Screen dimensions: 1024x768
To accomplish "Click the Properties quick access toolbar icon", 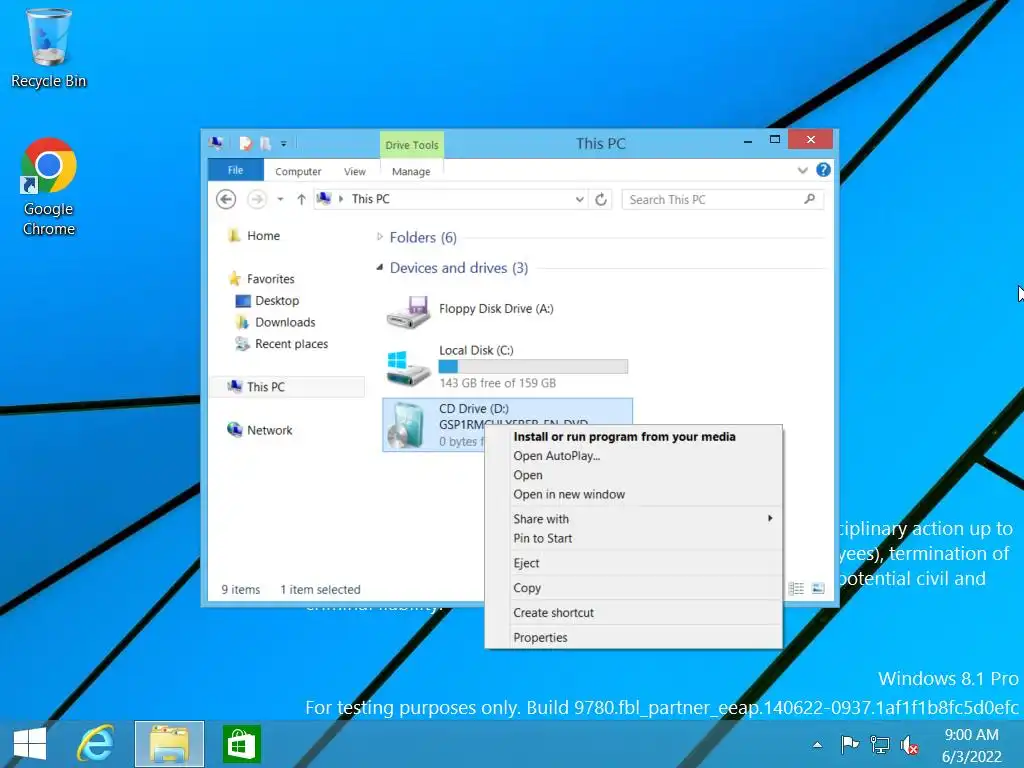I will (x=246, y=143).
